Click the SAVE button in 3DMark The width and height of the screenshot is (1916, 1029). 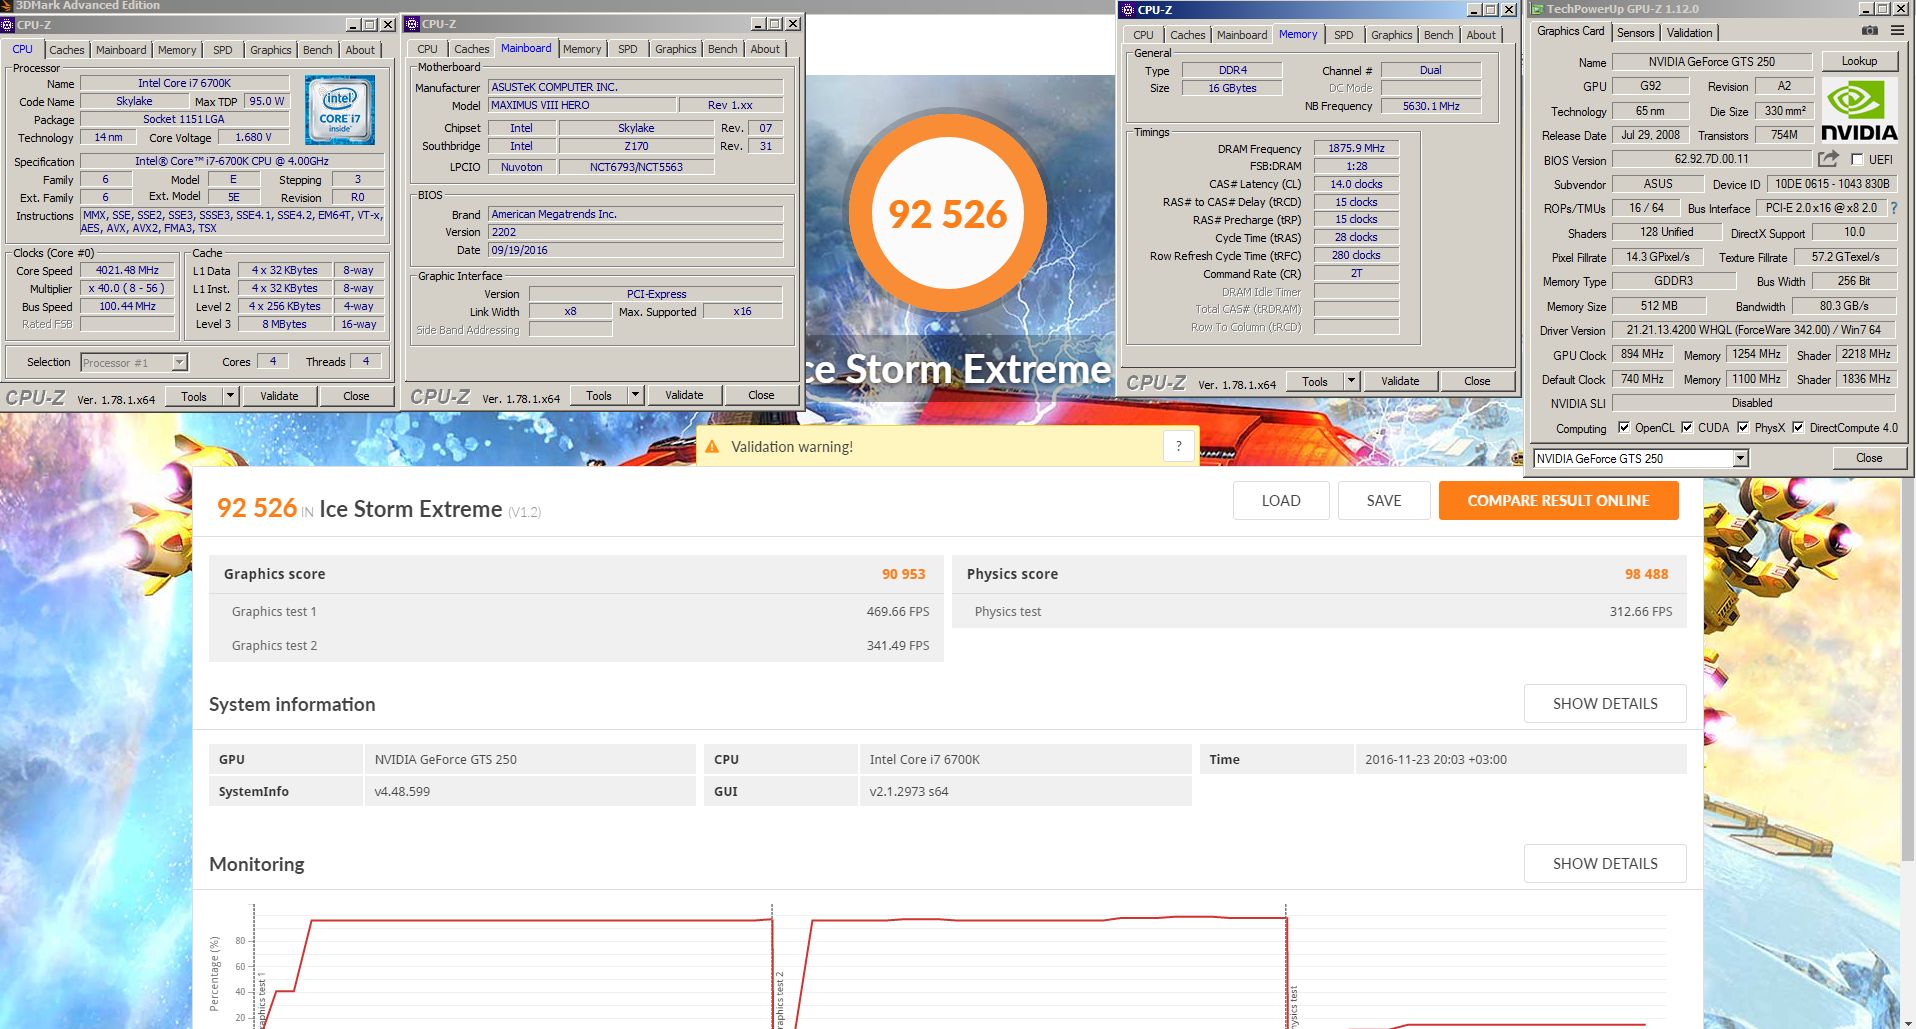(1384, 500)
